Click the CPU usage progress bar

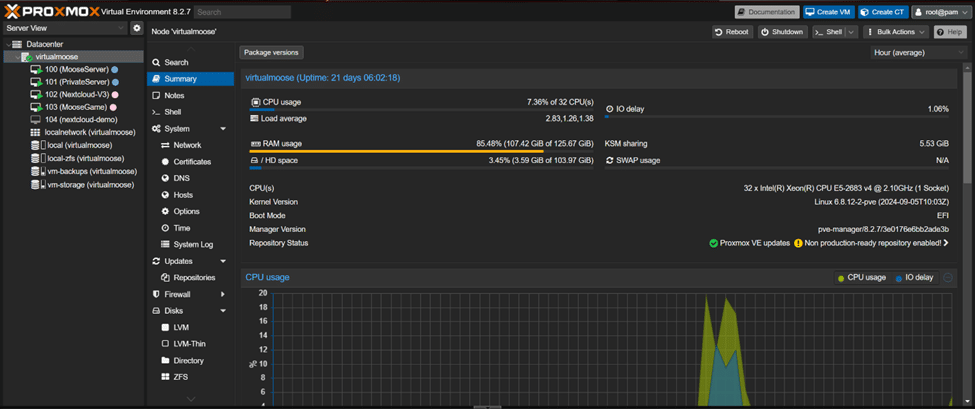421,109
